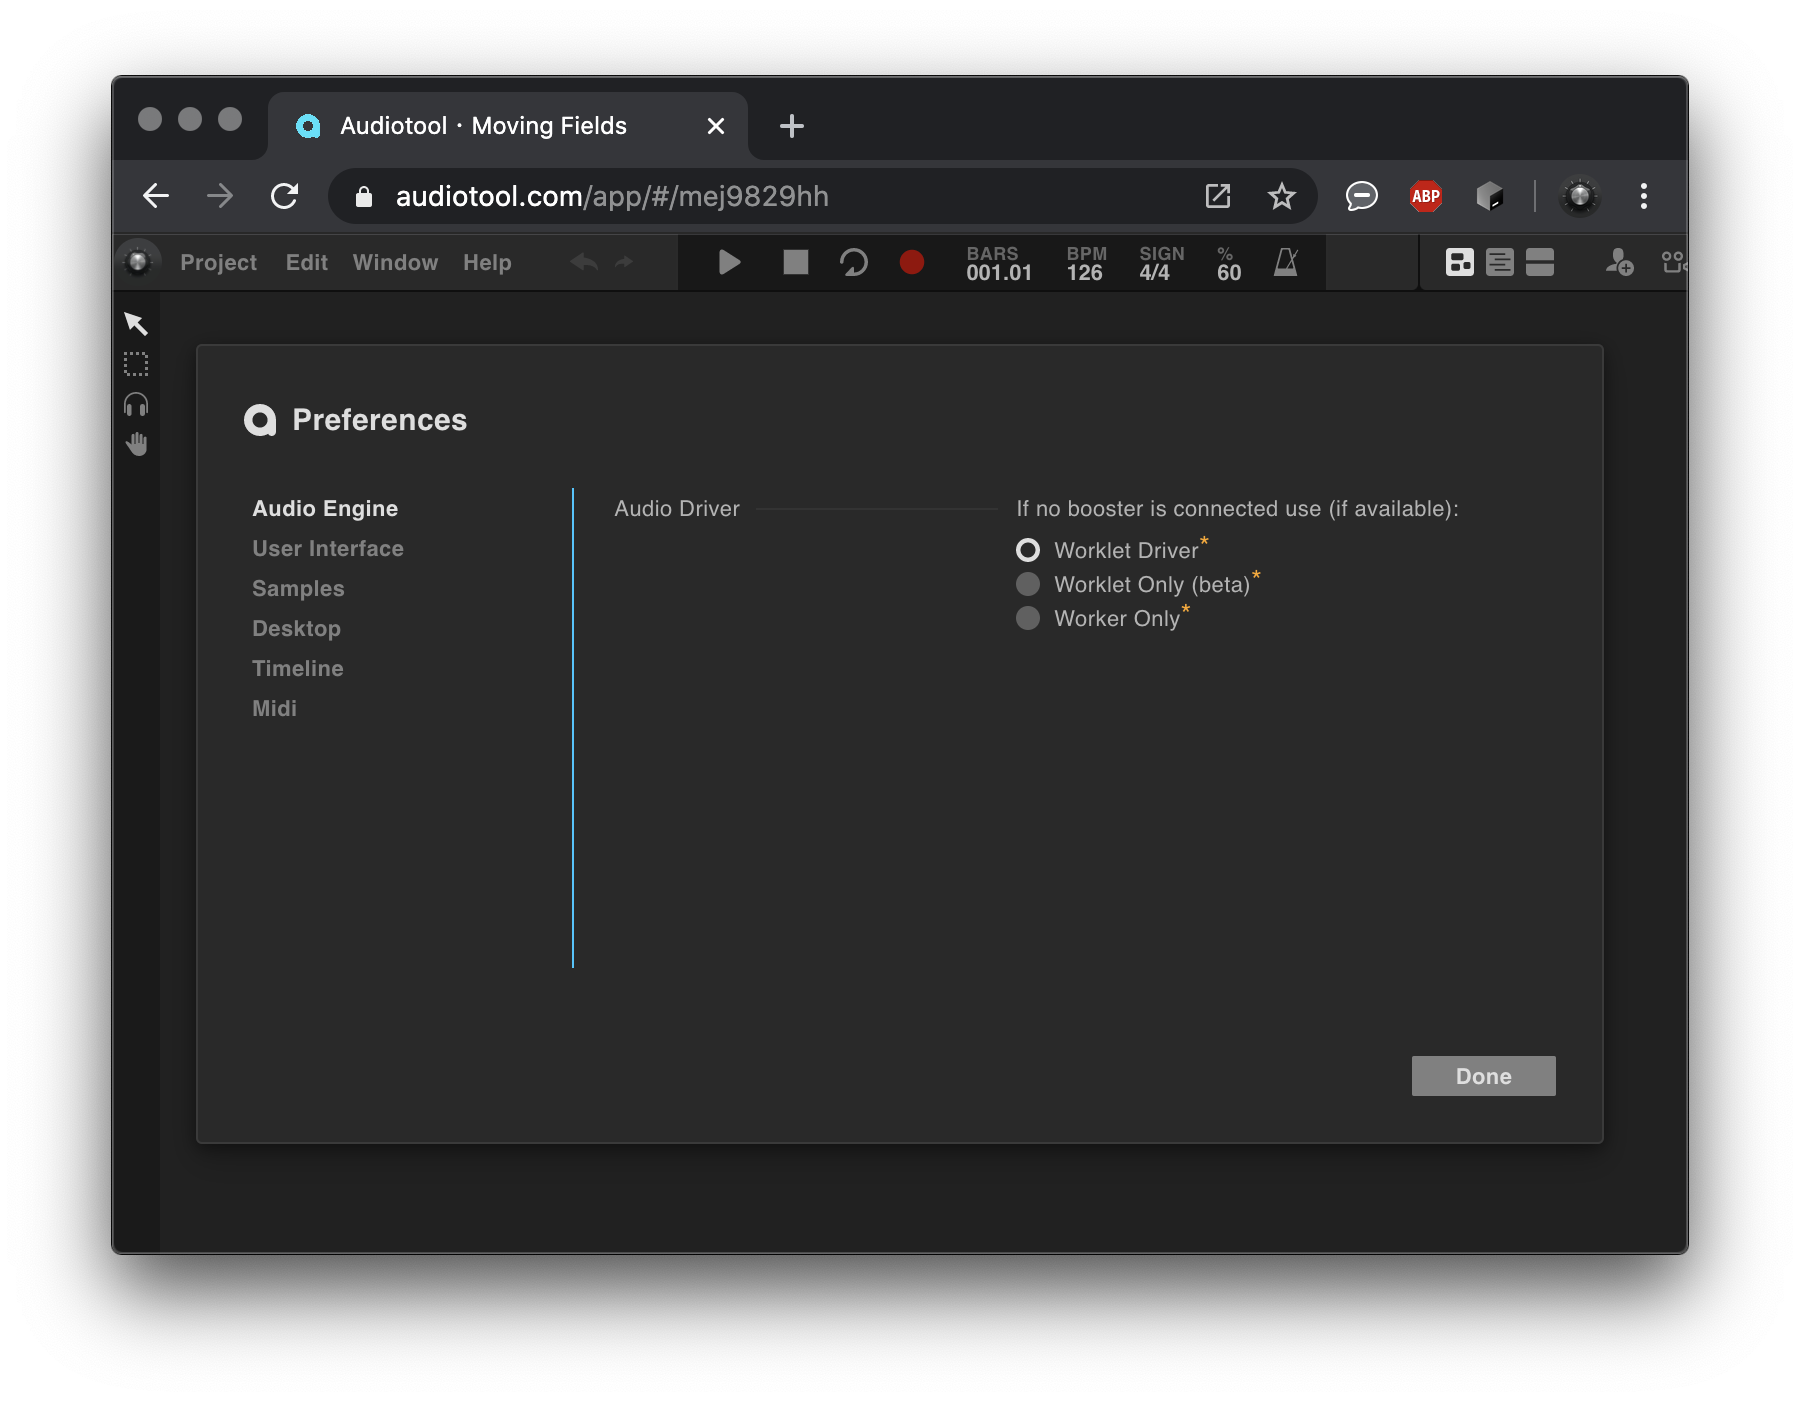This screenshot has width=1800, height=1402.
Task: Switch to text lines layout icon
Action: tap(1499, 262)
